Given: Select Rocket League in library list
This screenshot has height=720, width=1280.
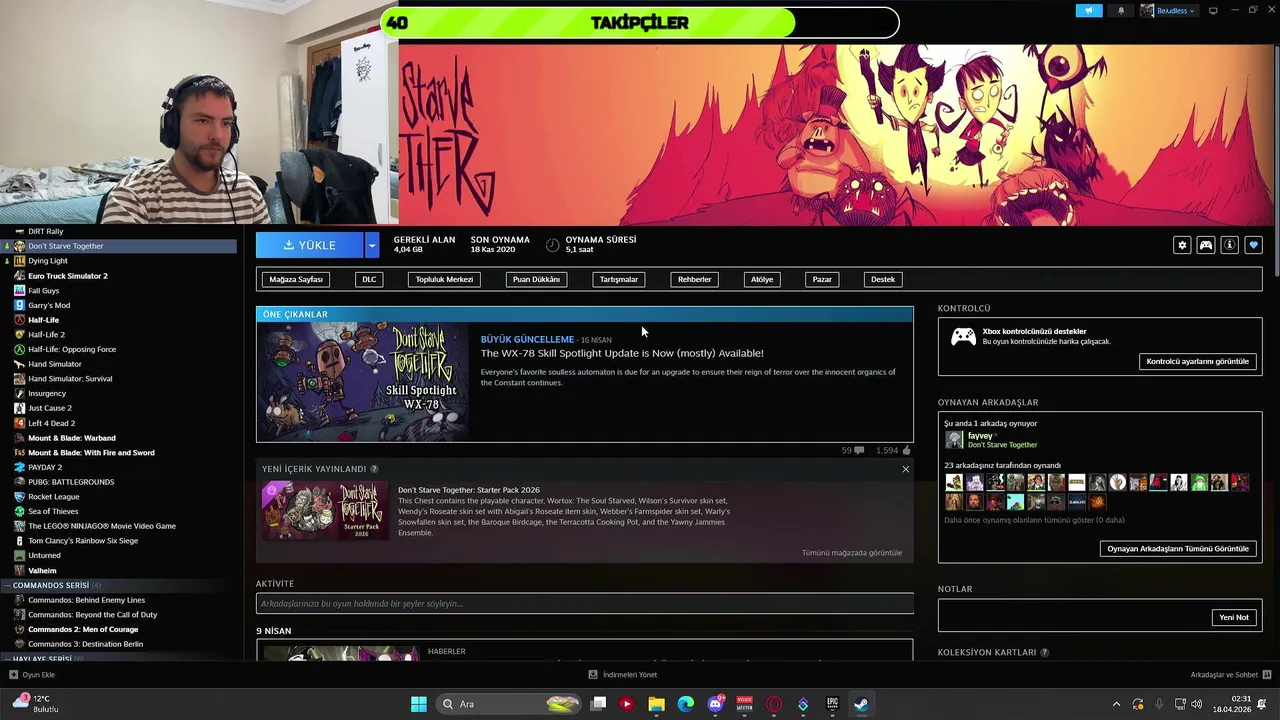Looking at the screenshot, I should pos(54,497).
